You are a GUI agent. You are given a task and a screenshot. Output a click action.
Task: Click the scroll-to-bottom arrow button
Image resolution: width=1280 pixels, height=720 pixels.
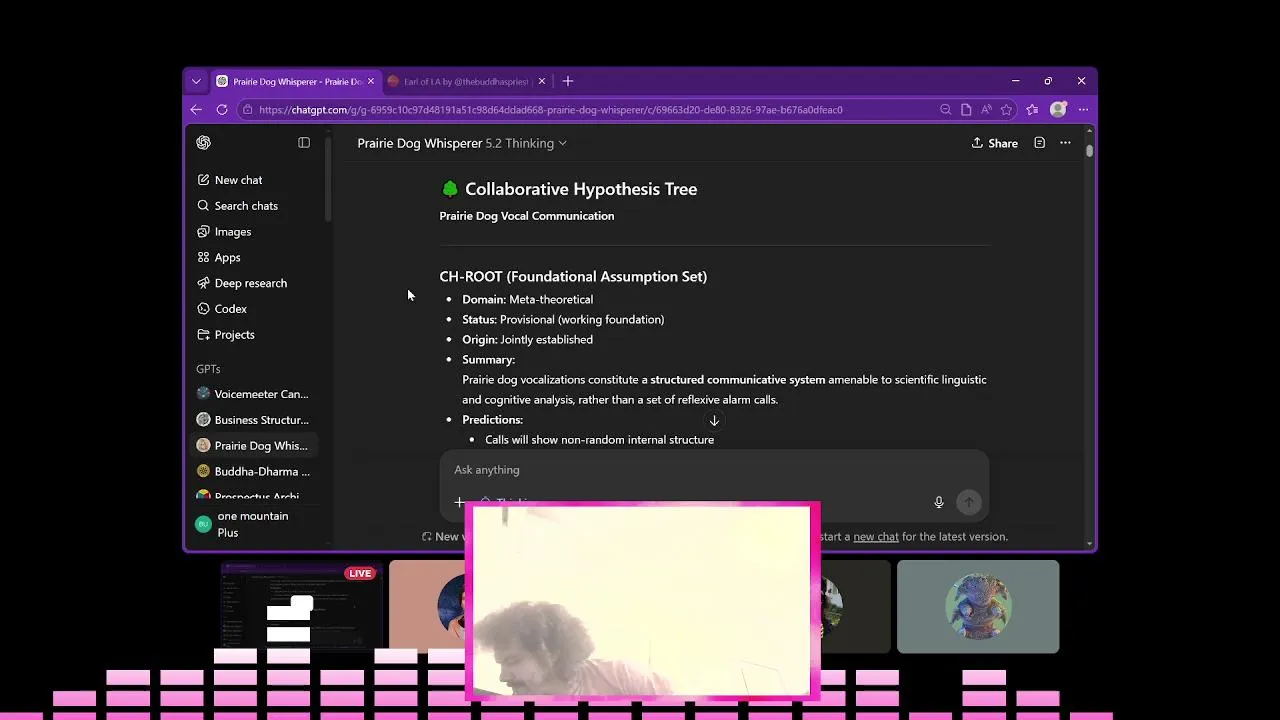[x=714, y=421]
